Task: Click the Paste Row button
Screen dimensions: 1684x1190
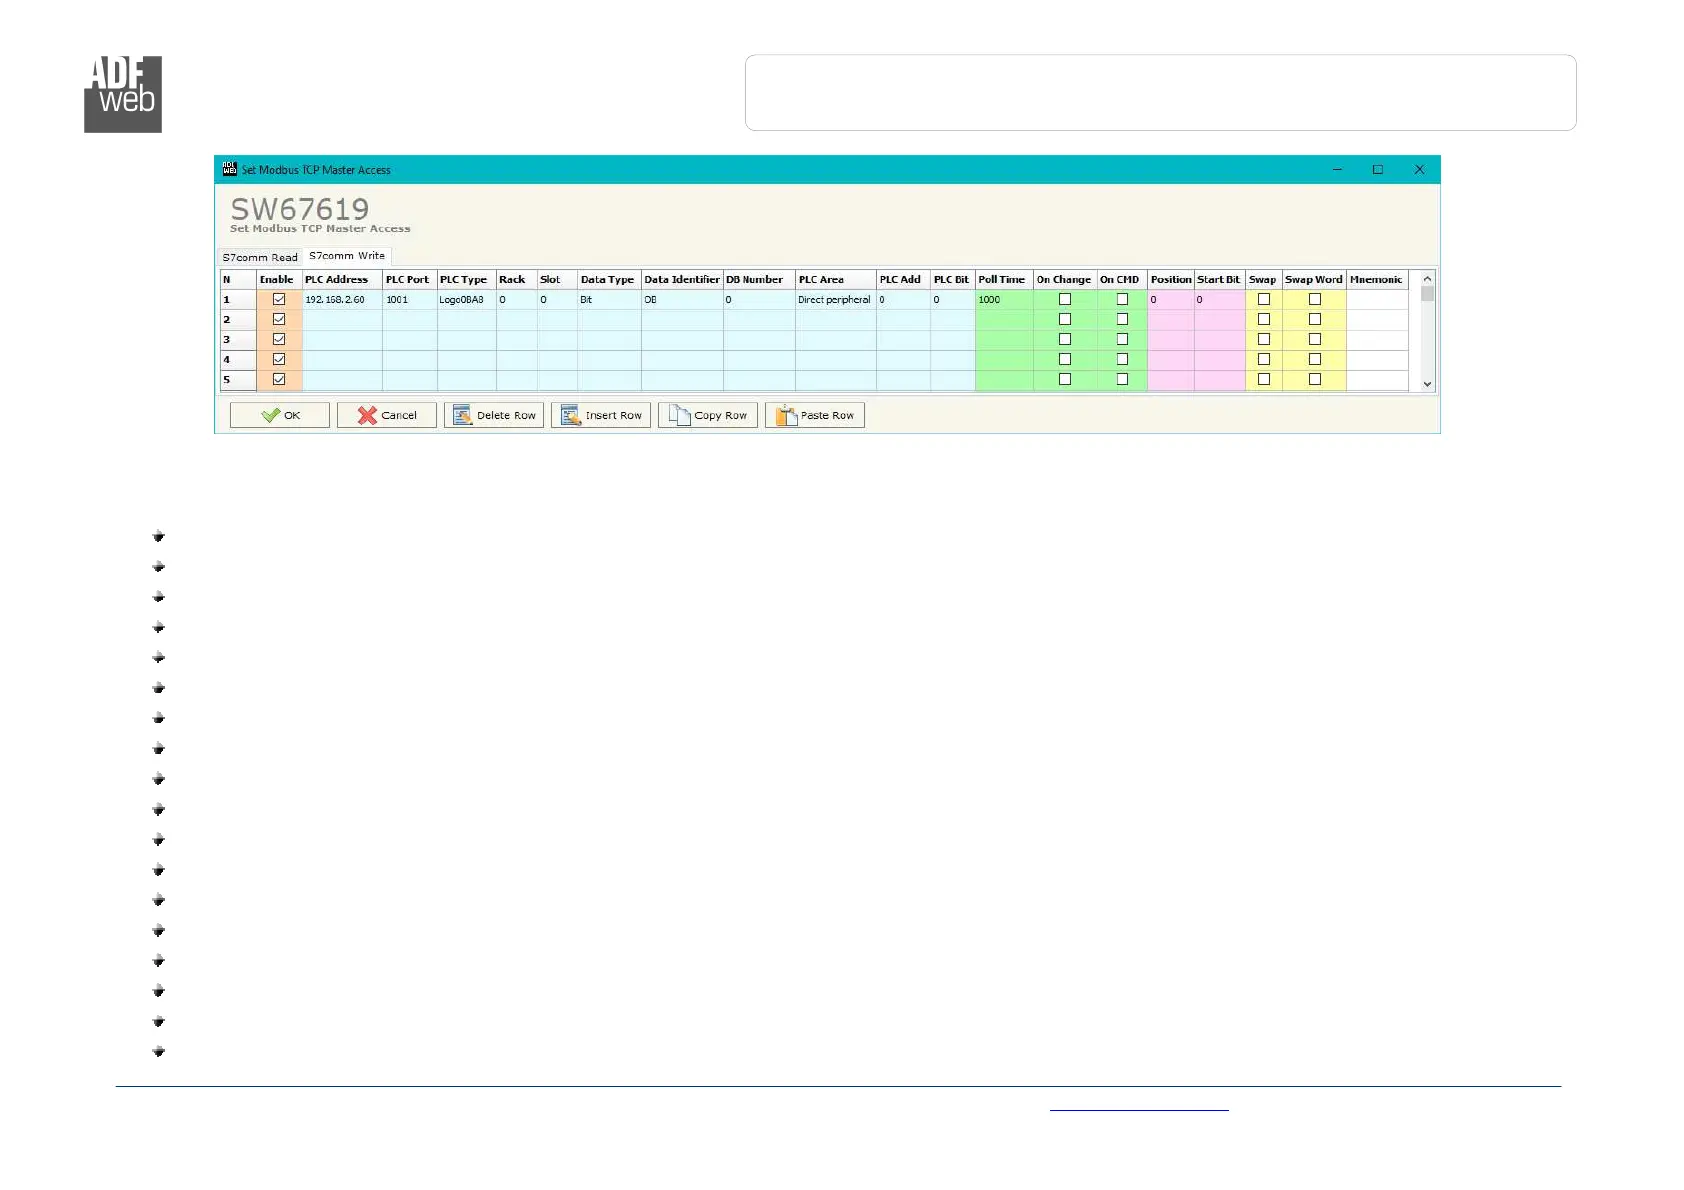Action: coord(815,415)
